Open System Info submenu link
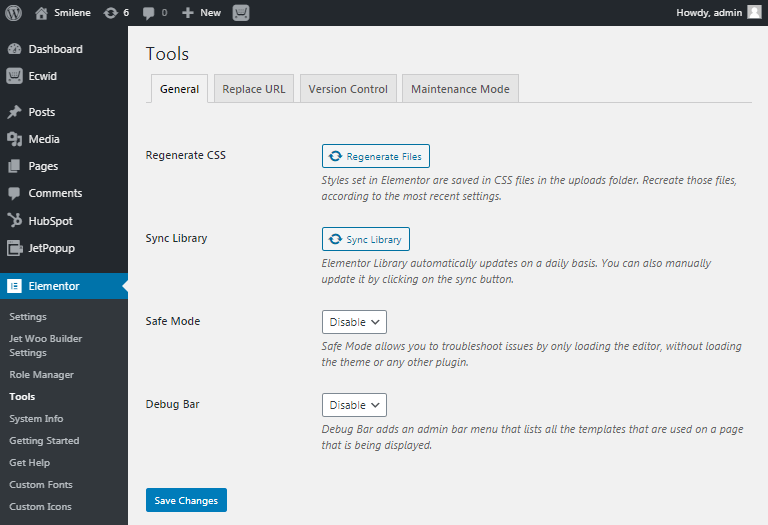This screenshot has height=525, width=768. tap(36, 419)
